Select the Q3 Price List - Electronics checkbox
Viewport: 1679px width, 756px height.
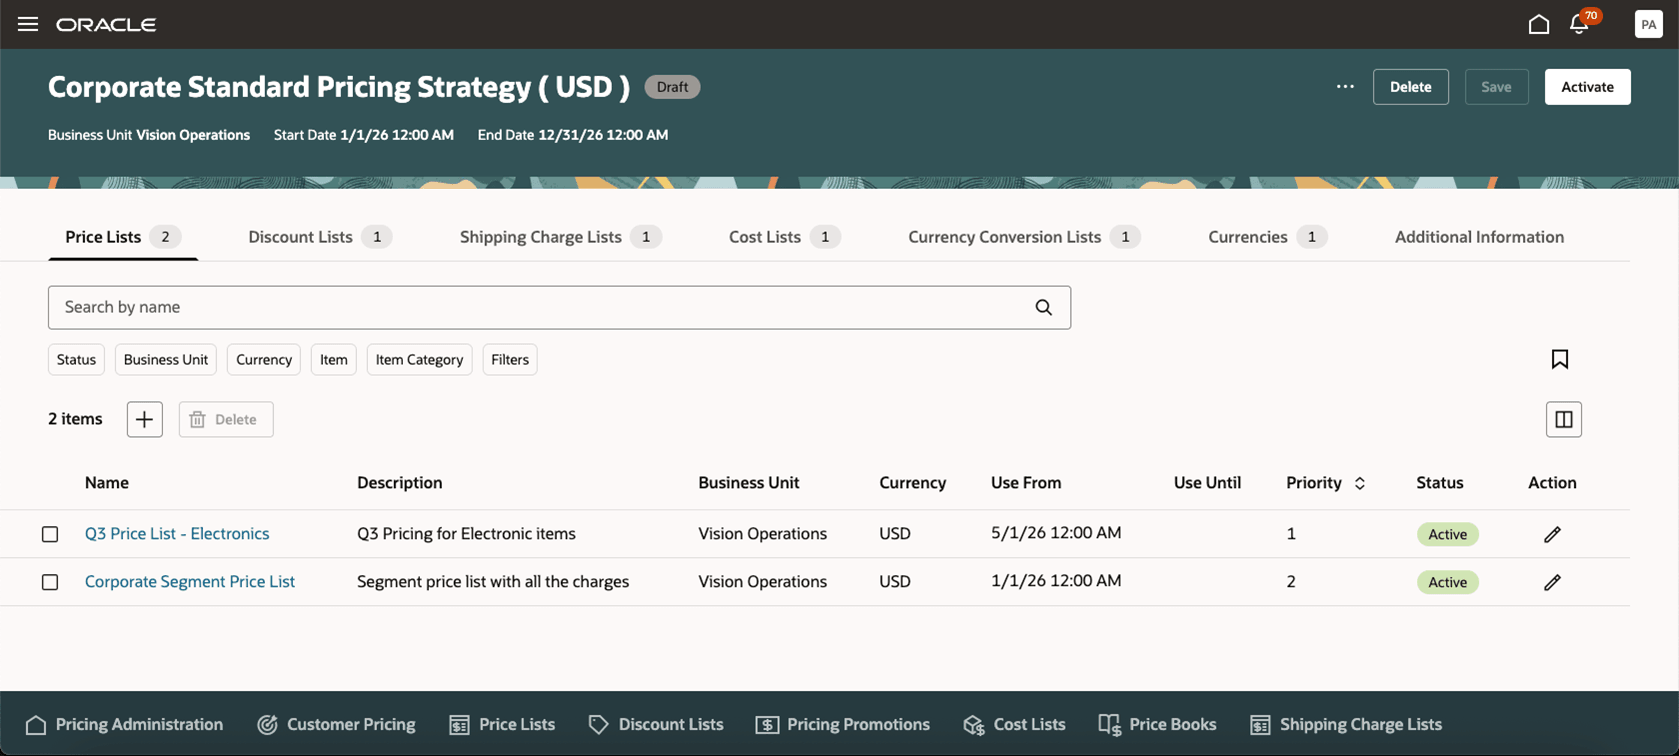50,534
